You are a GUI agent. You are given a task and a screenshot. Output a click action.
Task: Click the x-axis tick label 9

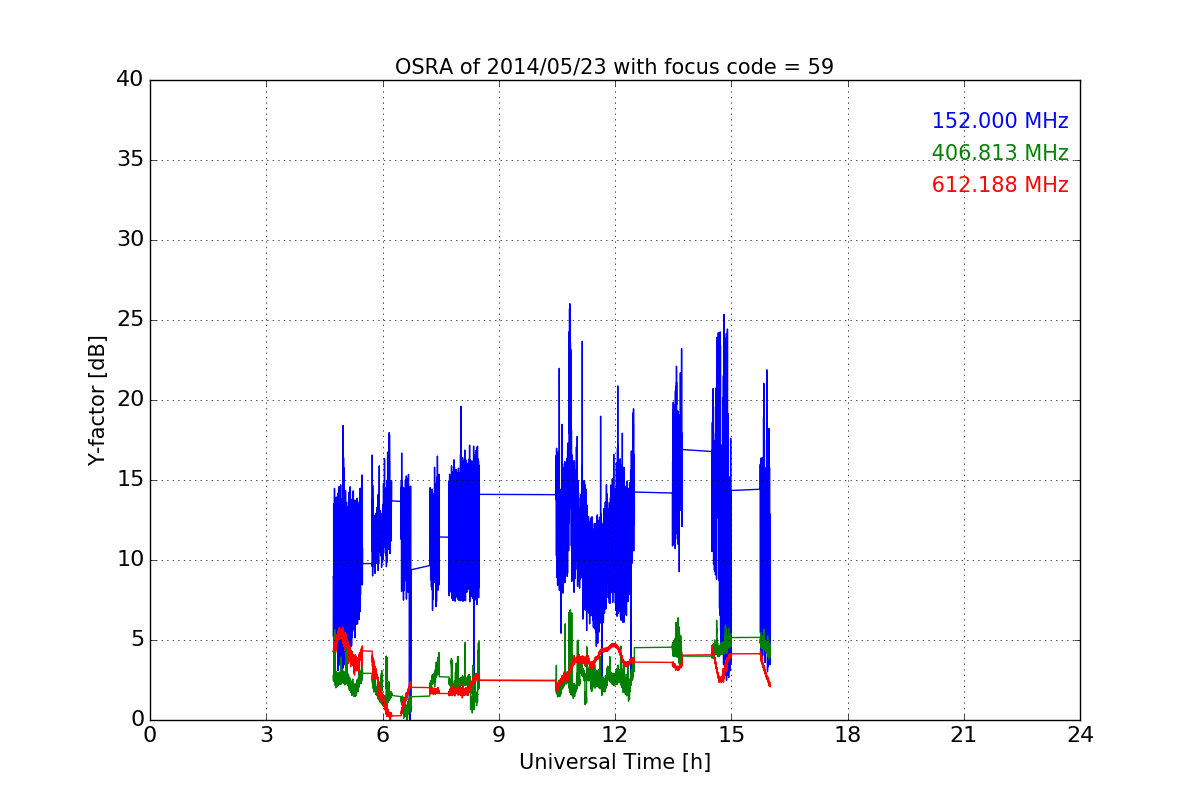tap(499, 735)
